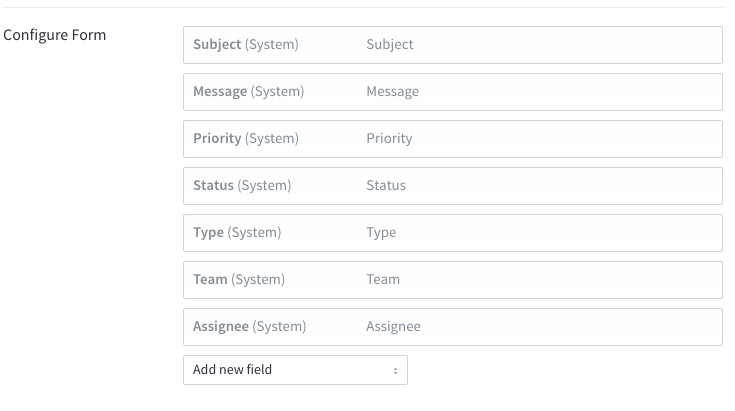This screenshot has height=411, width=735.
Task: Select the Subject display label on the right
Action: point(390,45)
